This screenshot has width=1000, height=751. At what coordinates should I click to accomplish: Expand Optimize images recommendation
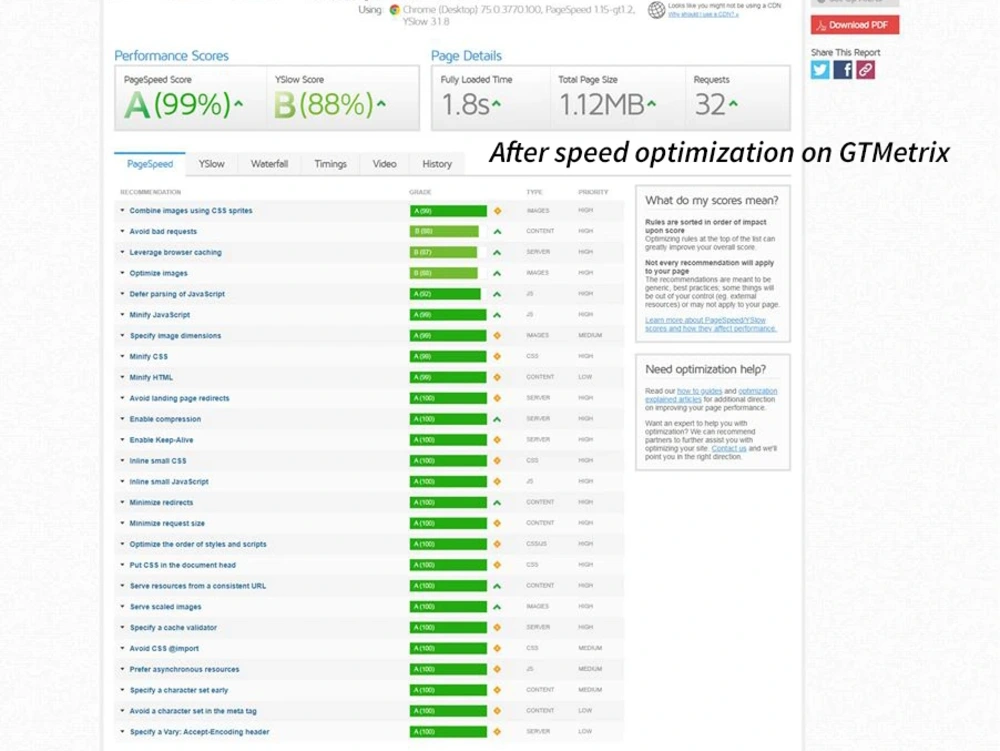click(x=158, y=273)
